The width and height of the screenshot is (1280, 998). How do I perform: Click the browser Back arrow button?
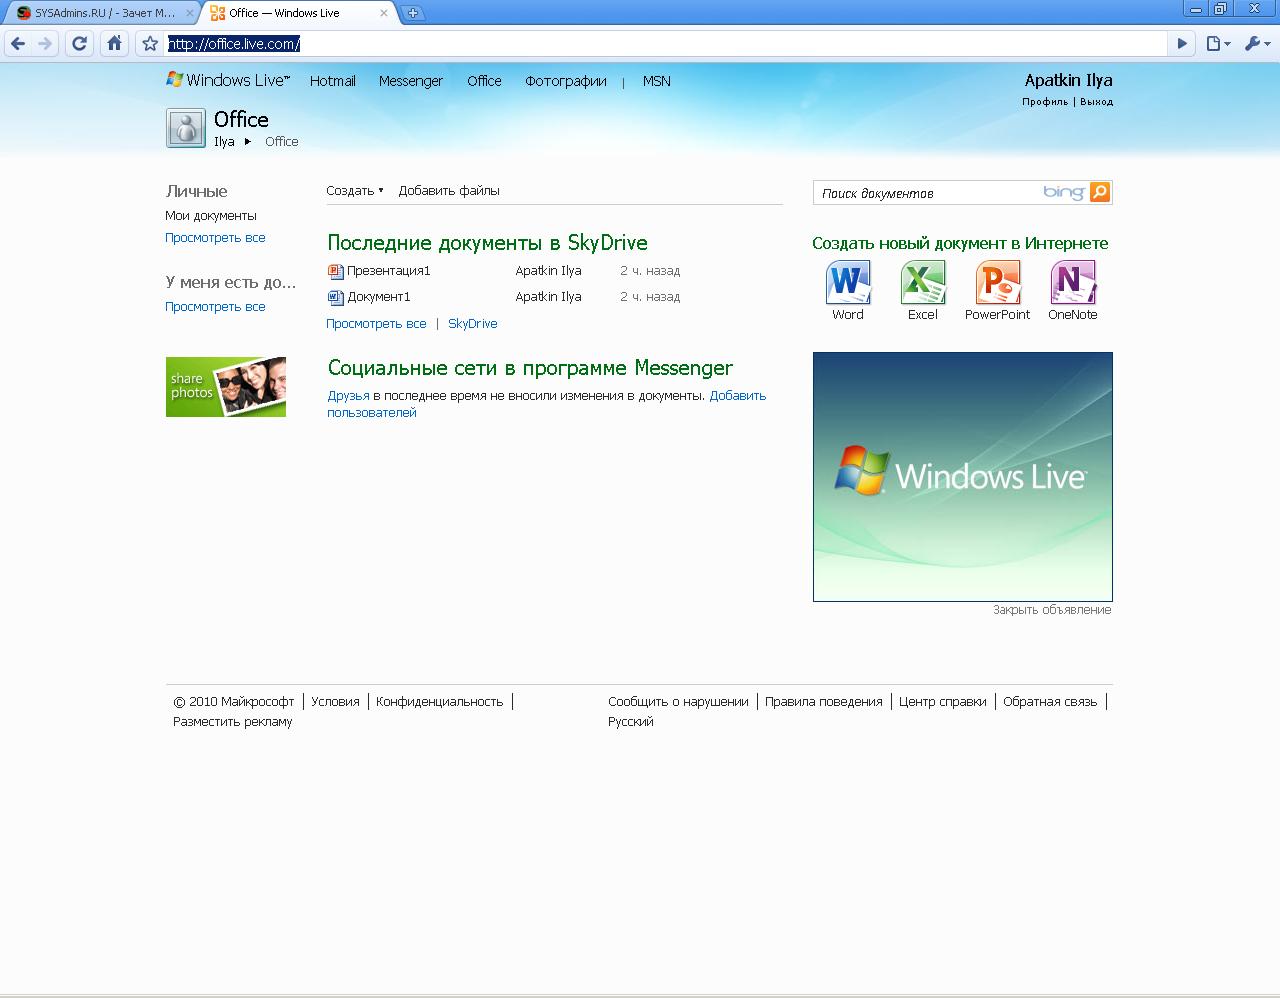[18, 43]
